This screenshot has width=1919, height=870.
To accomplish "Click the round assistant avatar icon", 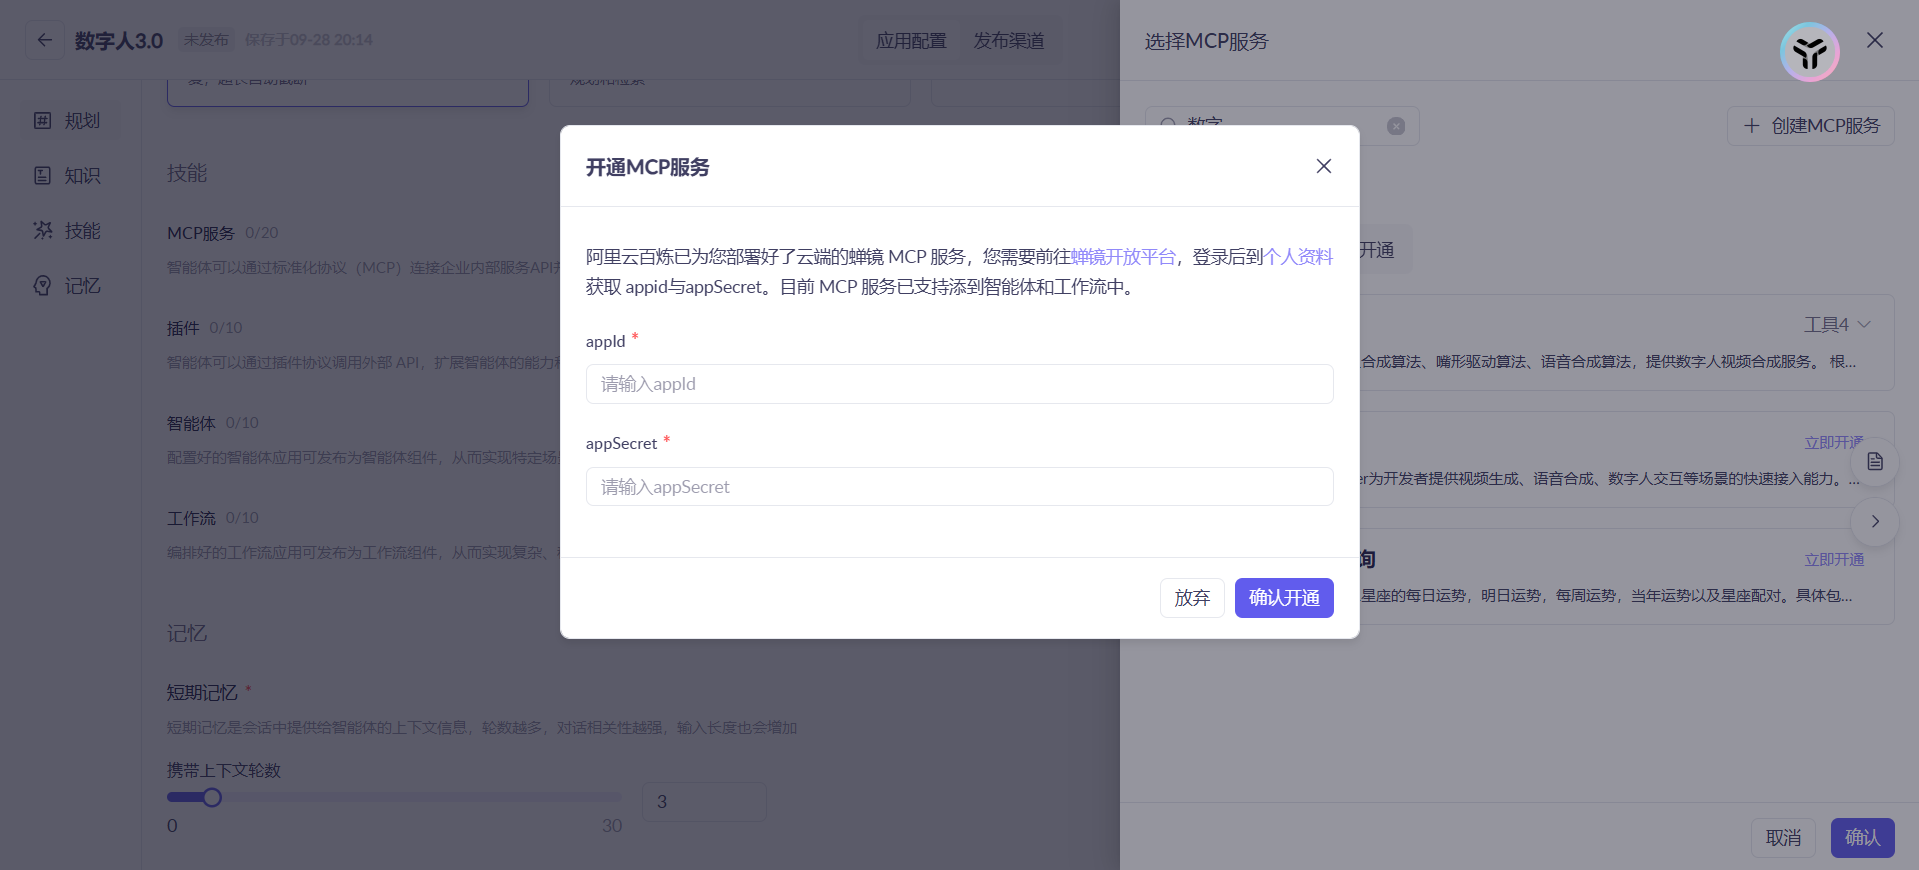I will [1810, 52].
